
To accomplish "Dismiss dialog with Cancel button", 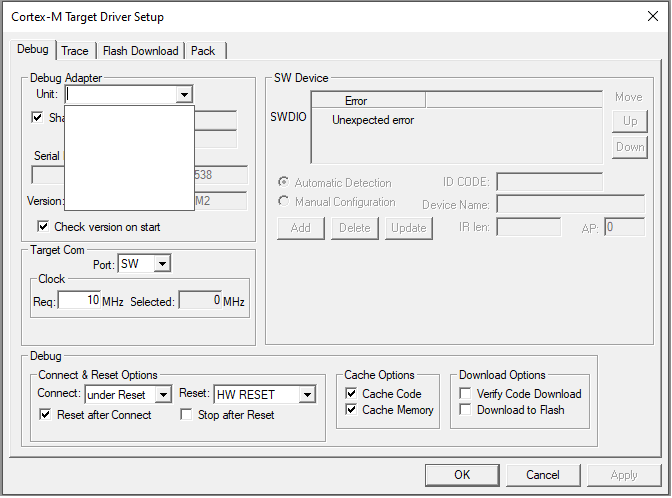I will [x=543, y=475].
